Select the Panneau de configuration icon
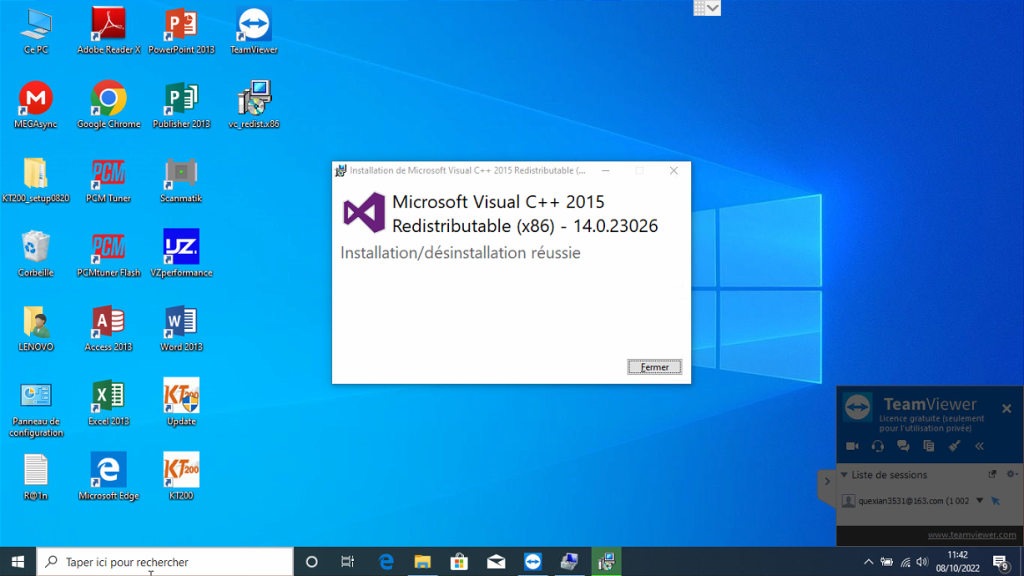The height and width of the screenshot is (576, 1024). pos(36,409)
